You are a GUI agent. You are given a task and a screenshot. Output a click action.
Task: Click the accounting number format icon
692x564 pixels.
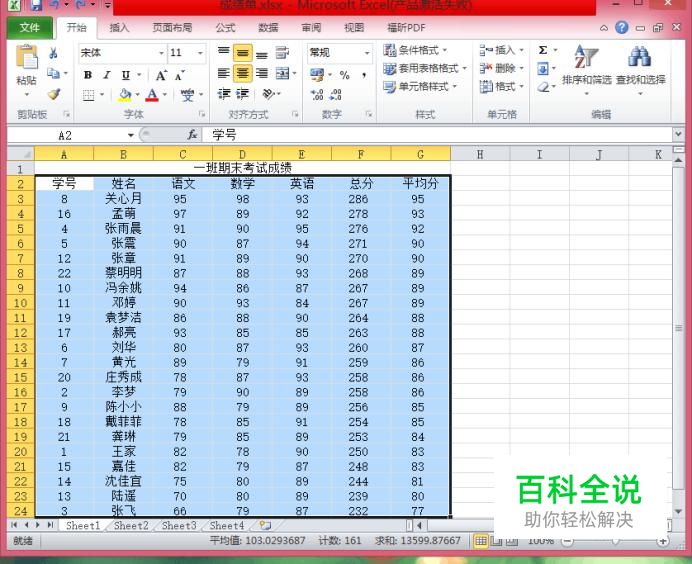pos(317,75)
